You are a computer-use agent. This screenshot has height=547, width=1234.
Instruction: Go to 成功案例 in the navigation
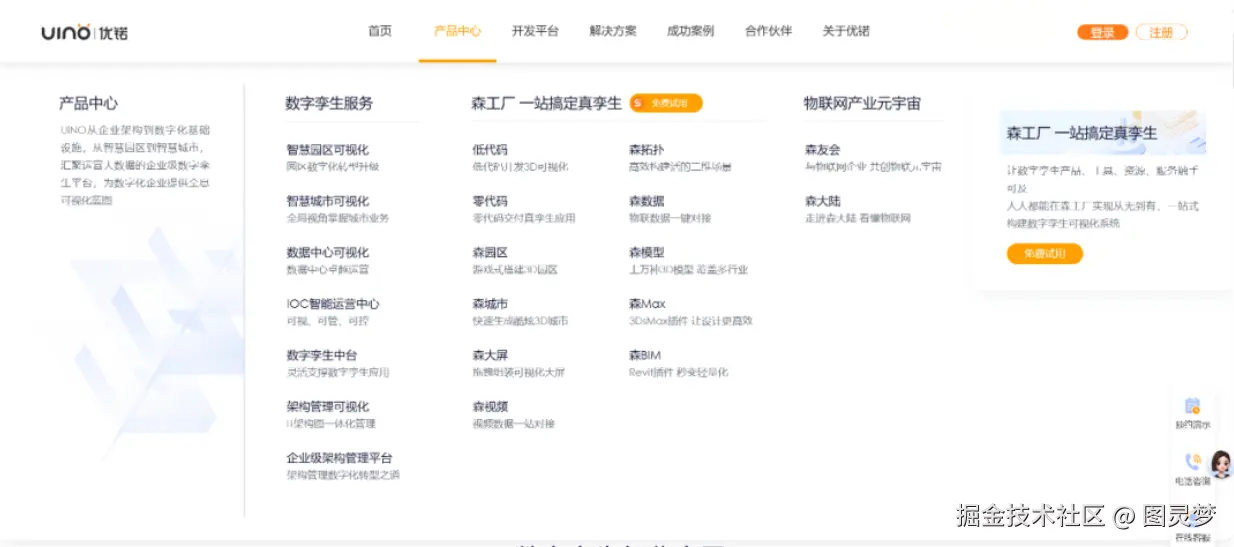point(690,31)
